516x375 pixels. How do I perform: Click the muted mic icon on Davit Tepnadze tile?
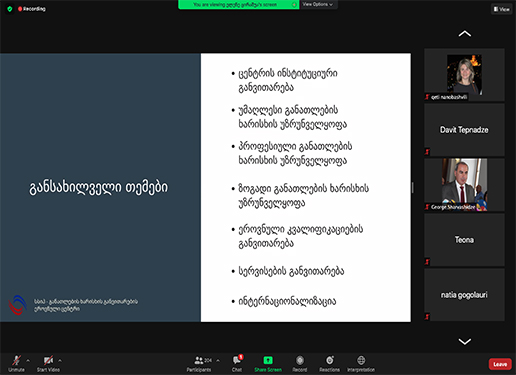tap(427, 152)
